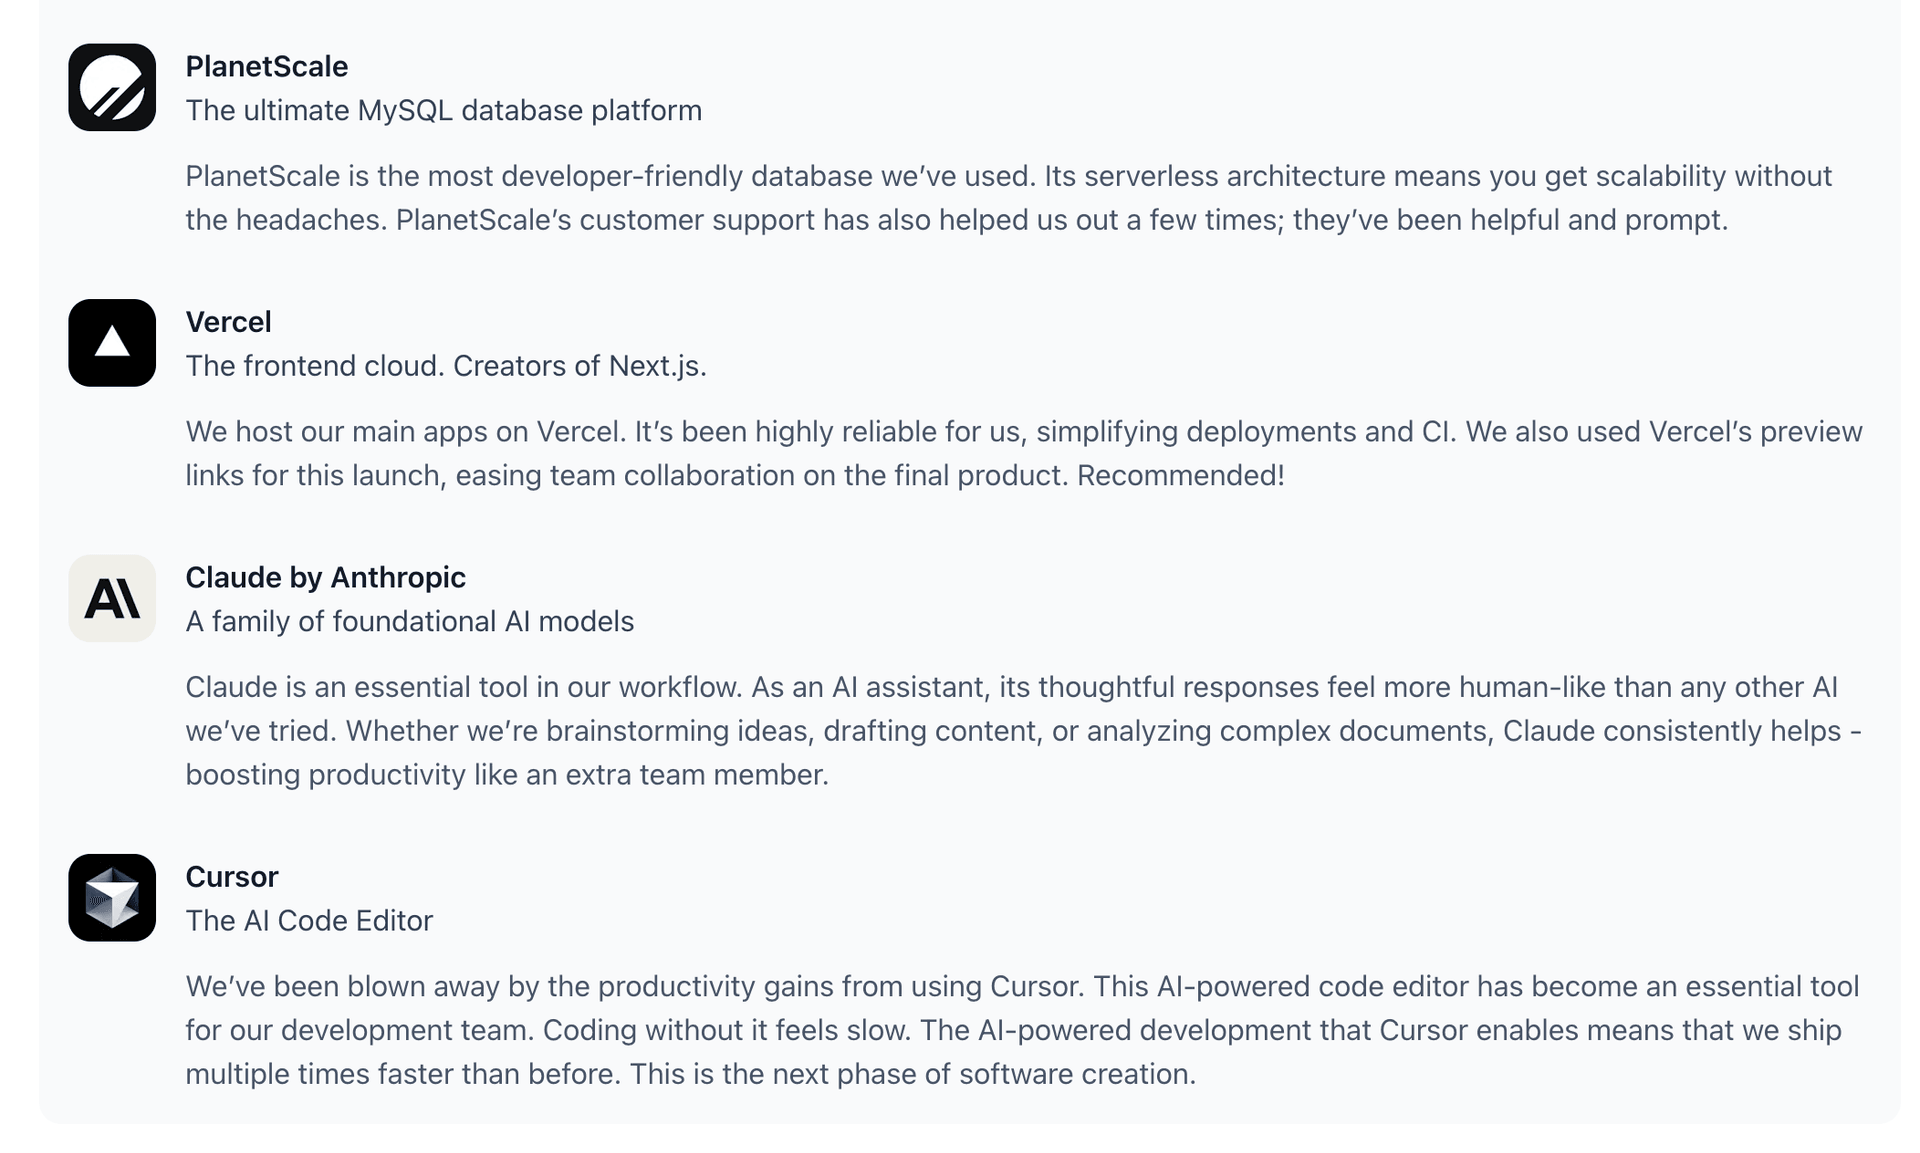Click tagline 'The frontend cloud. Creators of Next.js.'
The width and height of the screenshot is (1920, 1153).
point(446,366)
